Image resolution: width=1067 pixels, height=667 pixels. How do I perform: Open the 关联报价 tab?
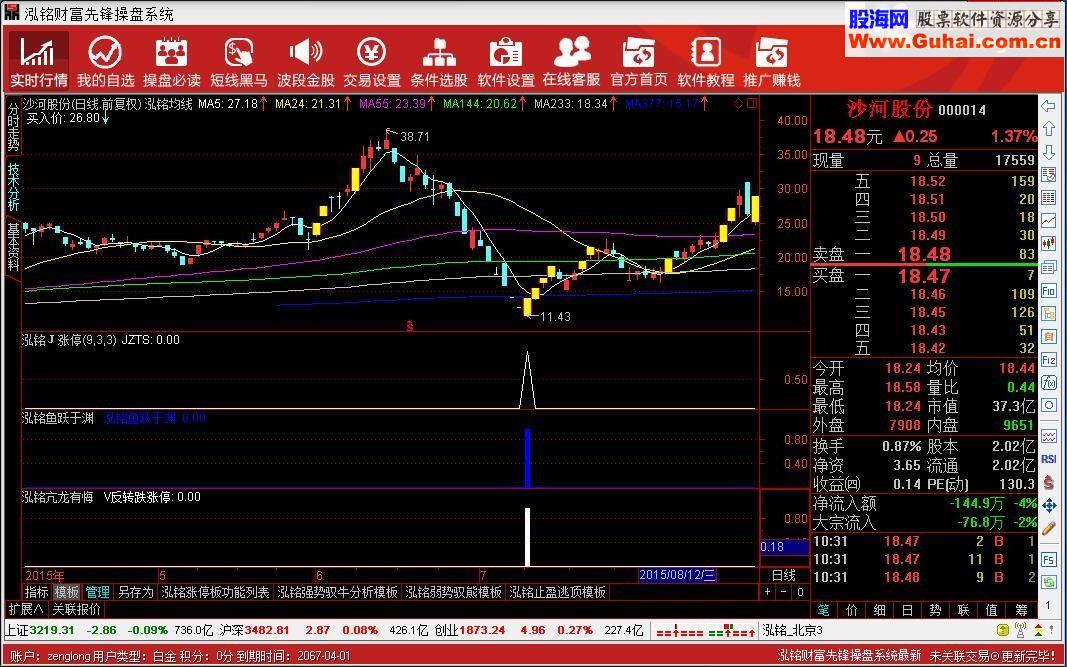coord(77,608)
